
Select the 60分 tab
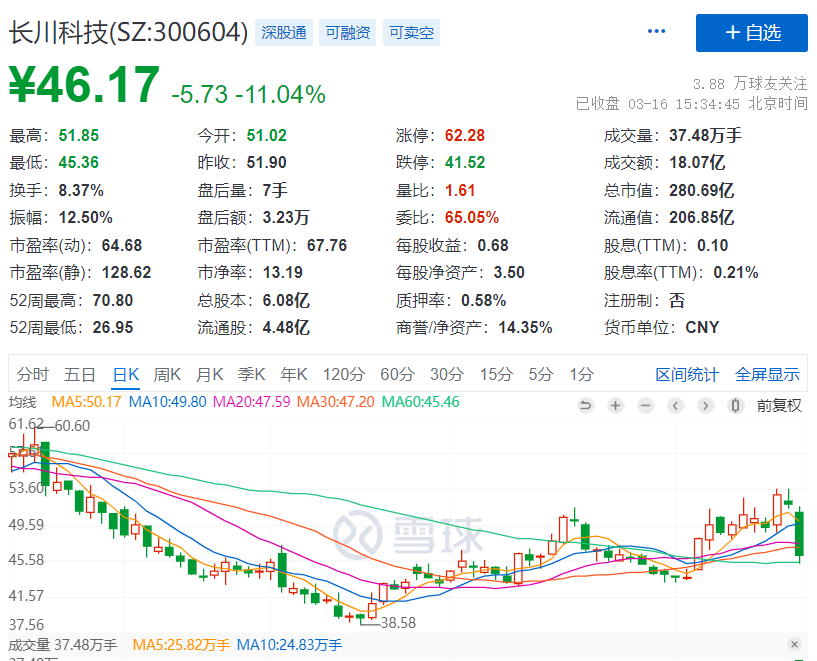coord(397,374)
